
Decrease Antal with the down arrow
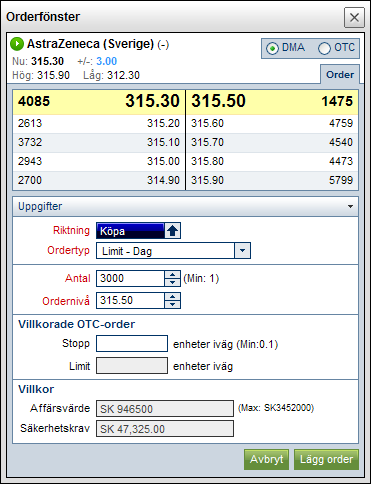tap(172, 282)
